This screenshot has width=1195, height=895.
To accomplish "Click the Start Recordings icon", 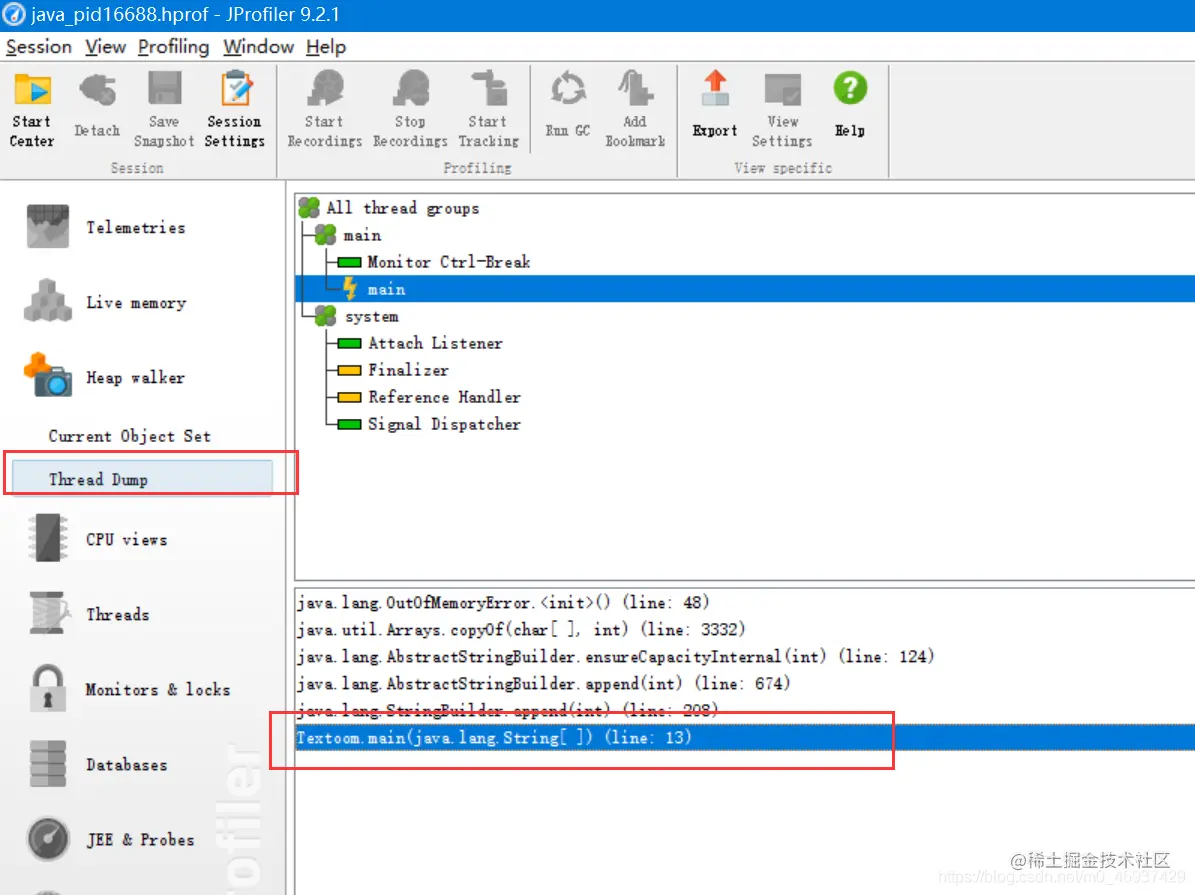I will [x=325, y=89].
